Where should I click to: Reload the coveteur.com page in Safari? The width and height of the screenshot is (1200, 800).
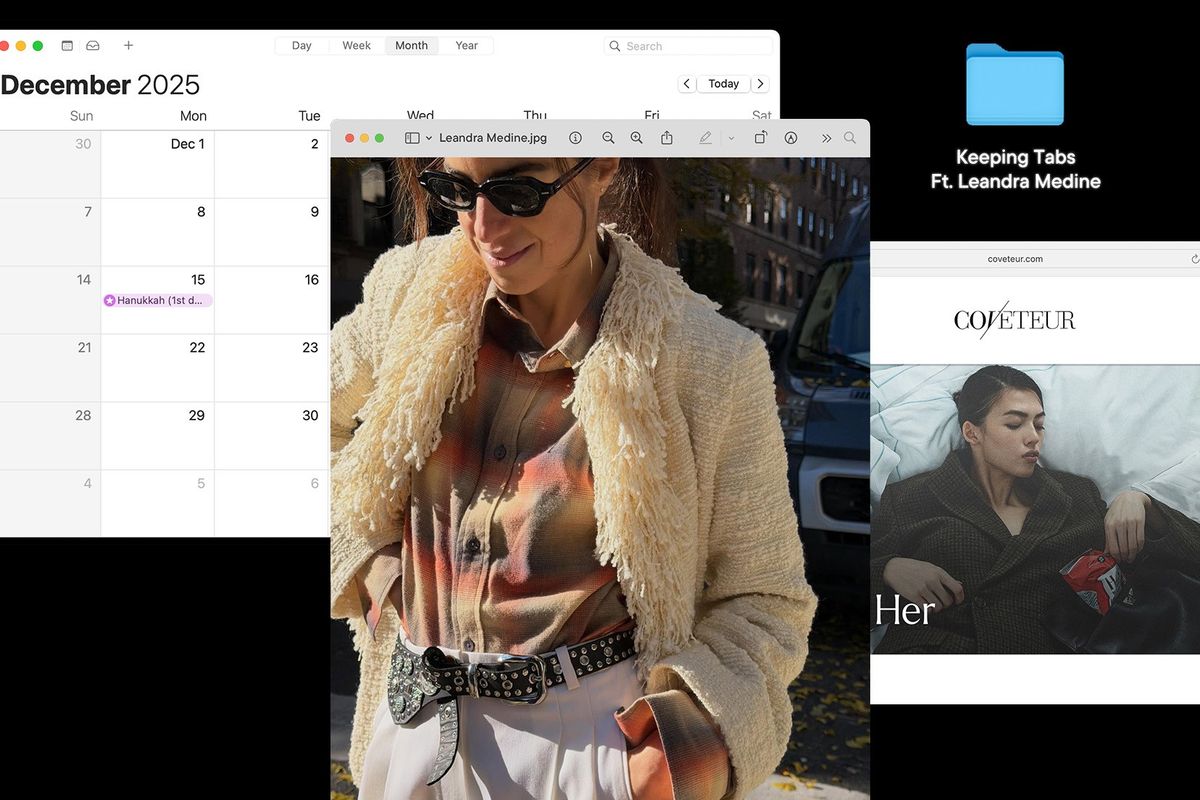(1194, 258)
